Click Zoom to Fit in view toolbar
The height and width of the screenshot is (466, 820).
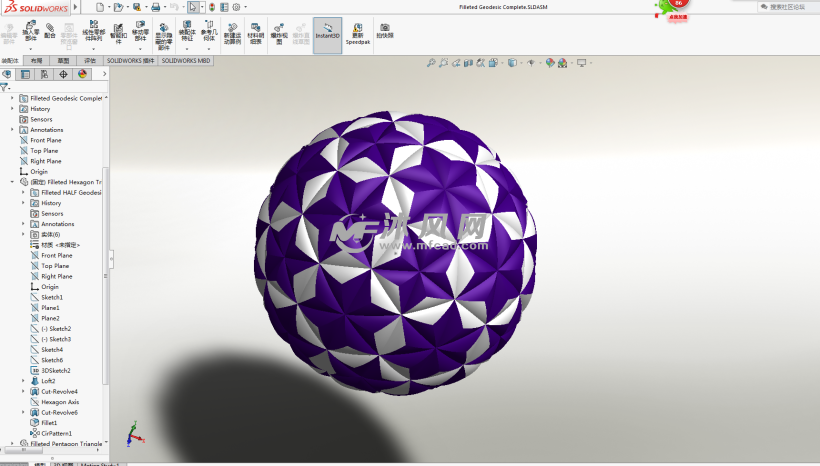click(431, 63)
